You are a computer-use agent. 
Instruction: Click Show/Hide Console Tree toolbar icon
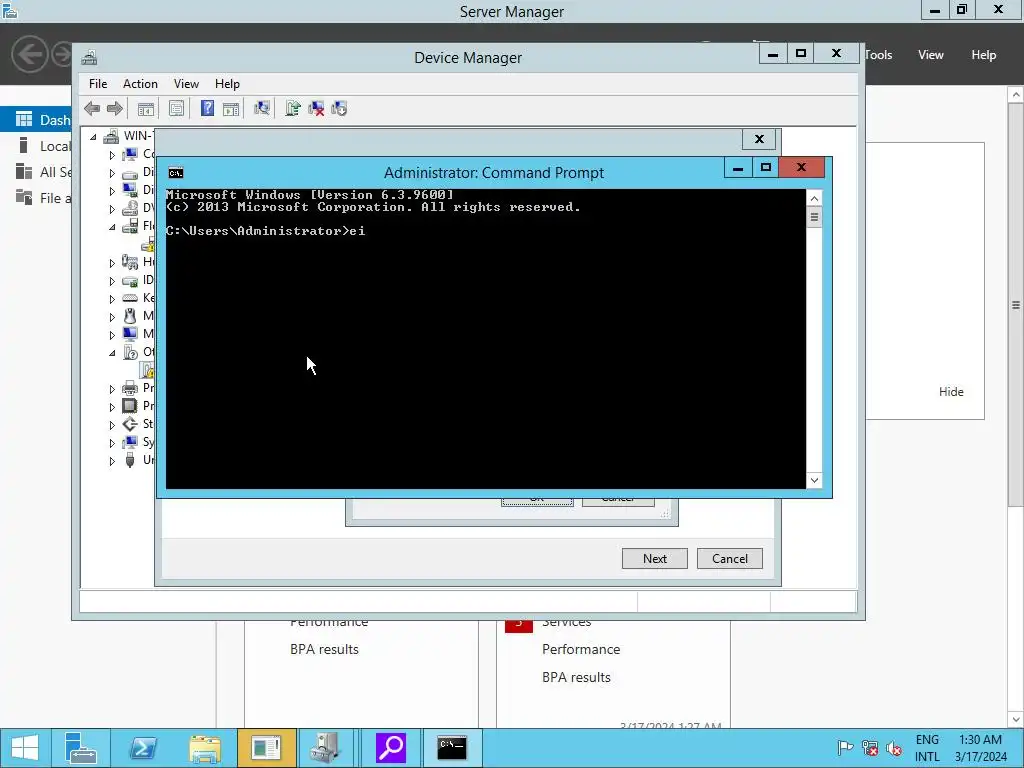[x=146, y=108]
